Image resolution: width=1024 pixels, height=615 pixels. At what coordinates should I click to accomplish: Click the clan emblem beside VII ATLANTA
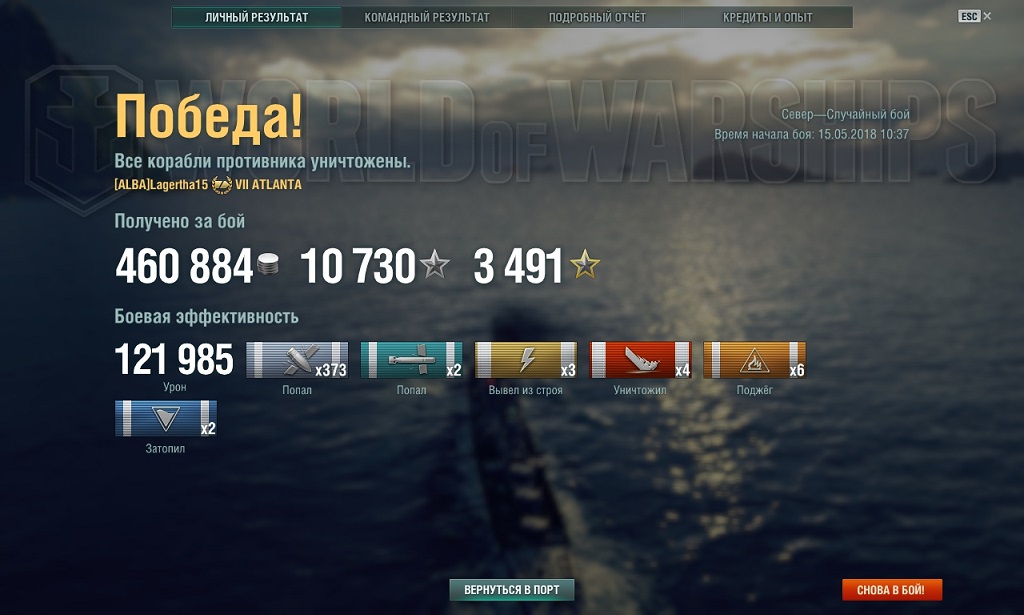click(x=222, y=185)
